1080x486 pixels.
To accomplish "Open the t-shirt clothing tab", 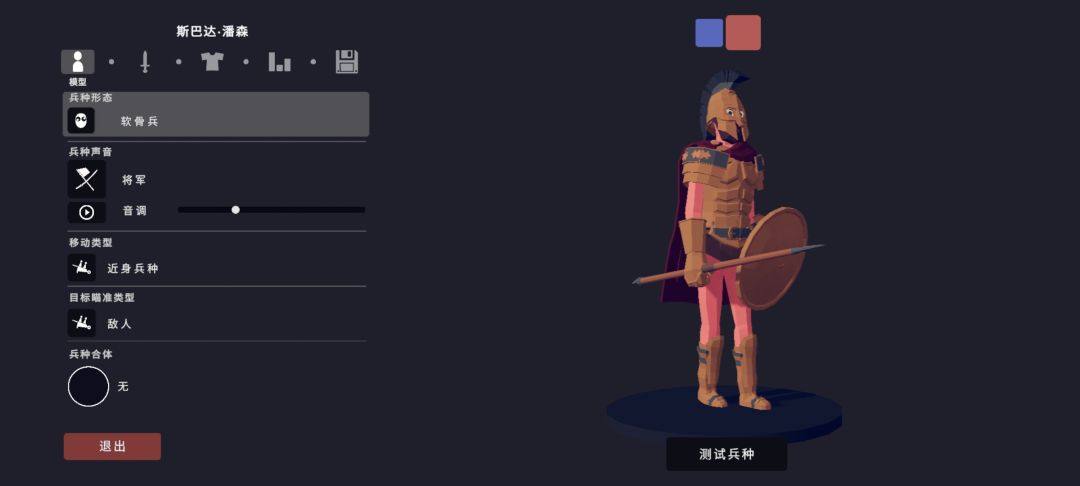I will pyautogui.click(x=212, y=61).
